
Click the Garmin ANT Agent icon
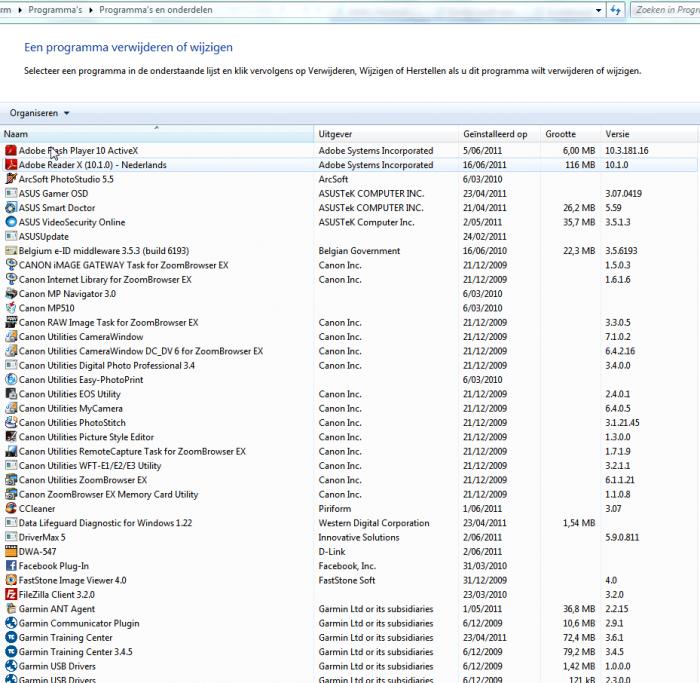(11, 608)
